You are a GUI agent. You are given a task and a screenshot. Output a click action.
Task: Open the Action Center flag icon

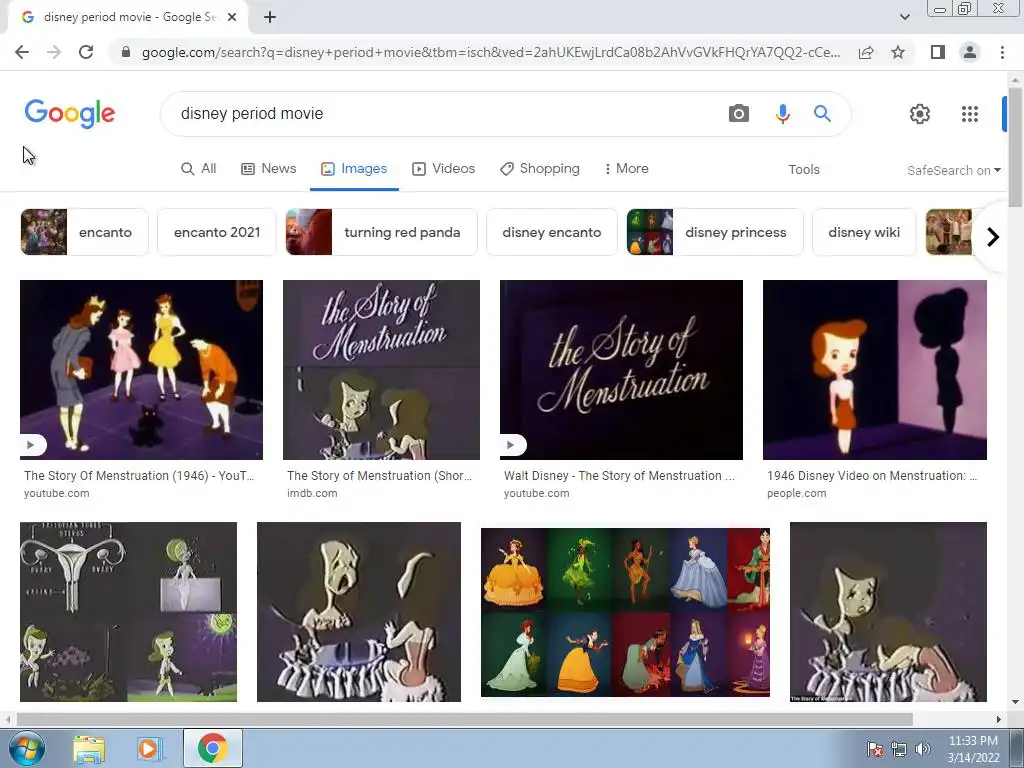(875, 749)
